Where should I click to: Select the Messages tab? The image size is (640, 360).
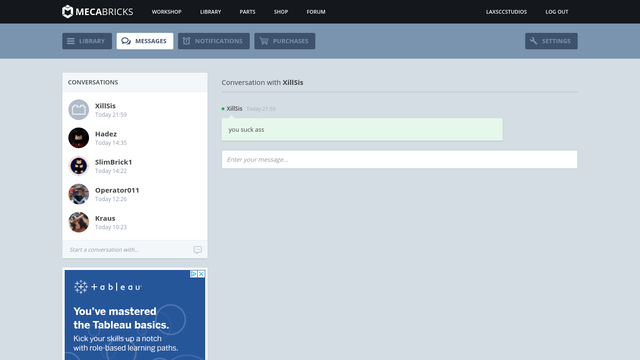(145, 41)
